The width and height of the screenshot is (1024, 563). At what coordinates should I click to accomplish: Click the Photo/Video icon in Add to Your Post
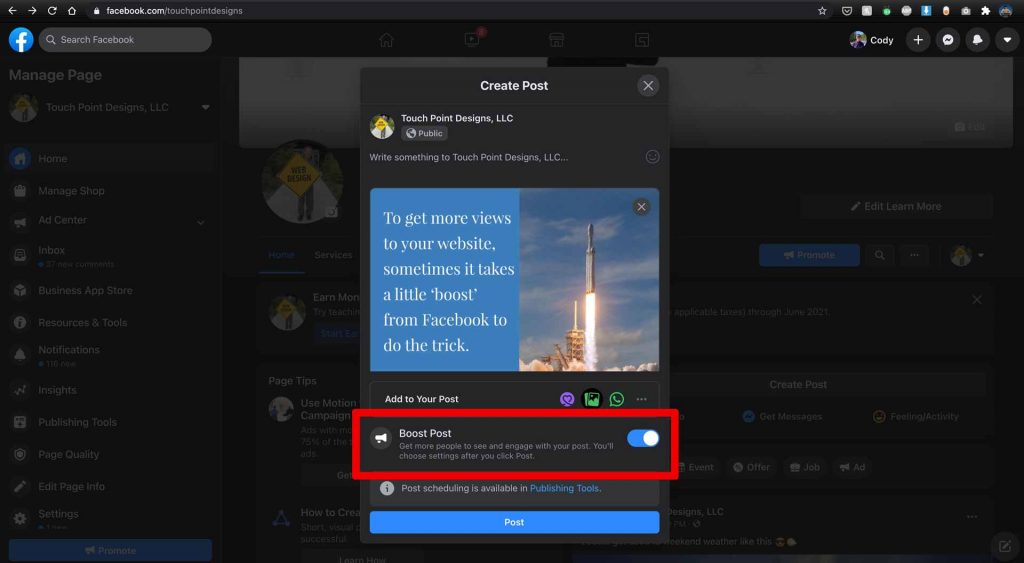pos(592,399)
